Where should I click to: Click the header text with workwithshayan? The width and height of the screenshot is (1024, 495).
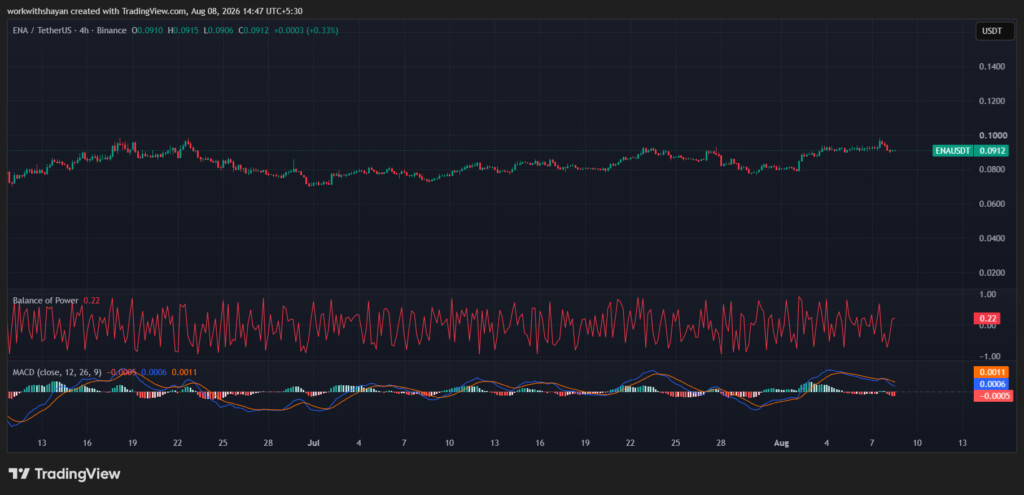[x=154, y=10]
